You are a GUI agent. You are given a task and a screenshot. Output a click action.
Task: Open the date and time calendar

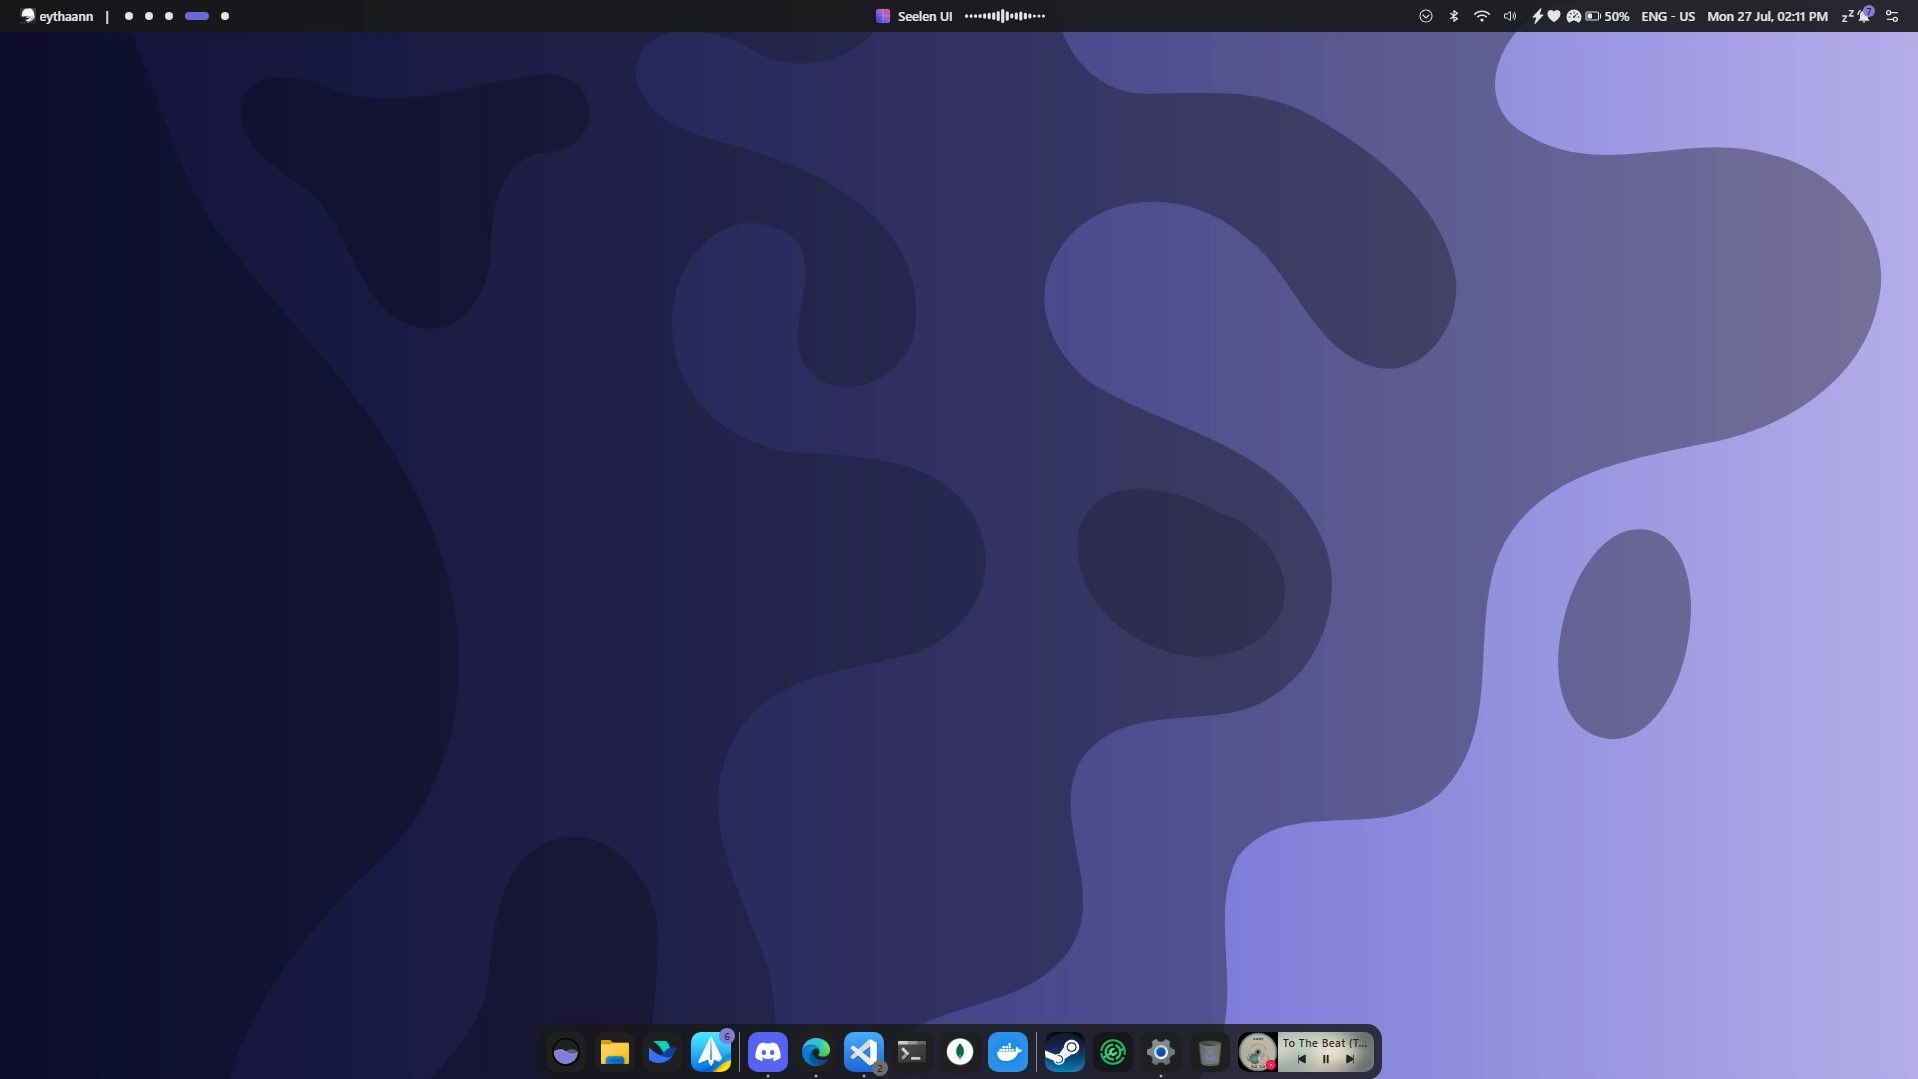1767,16
